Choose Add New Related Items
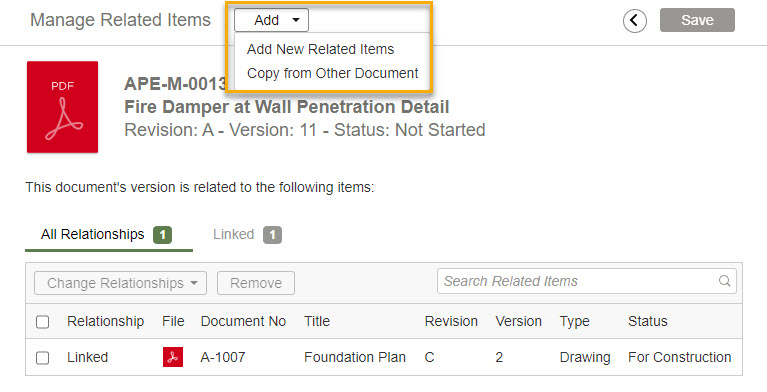Screen dimensions: 767x392 point(320,49)
